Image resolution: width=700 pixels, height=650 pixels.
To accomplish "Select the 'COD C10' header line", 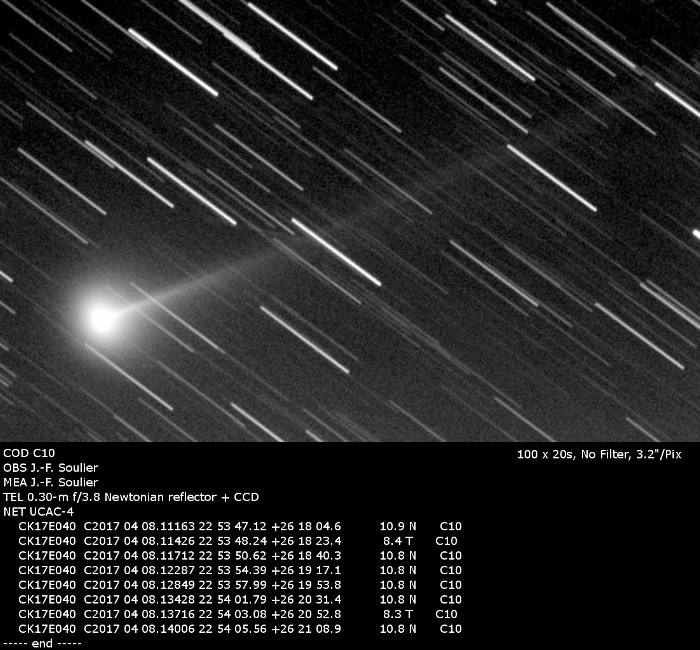I will coord(29,453).
